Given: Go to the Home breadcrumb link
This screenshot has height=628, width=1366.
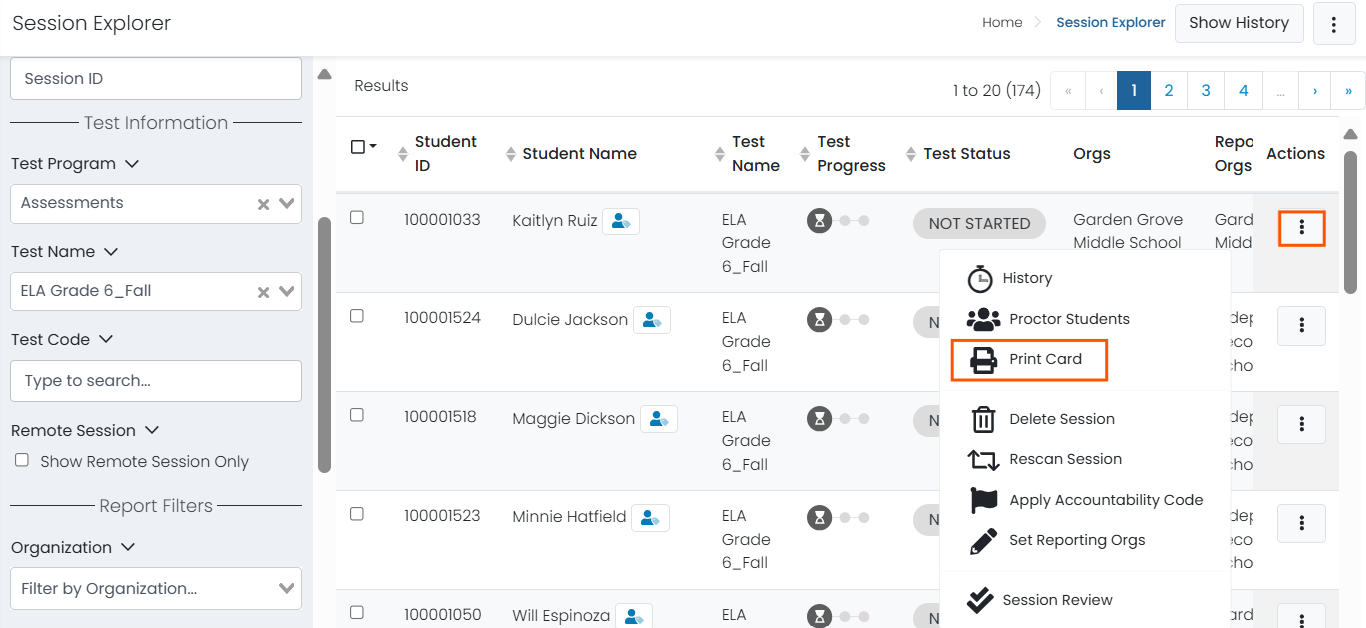Looking at the screenshot, I should coord(1002,22).
